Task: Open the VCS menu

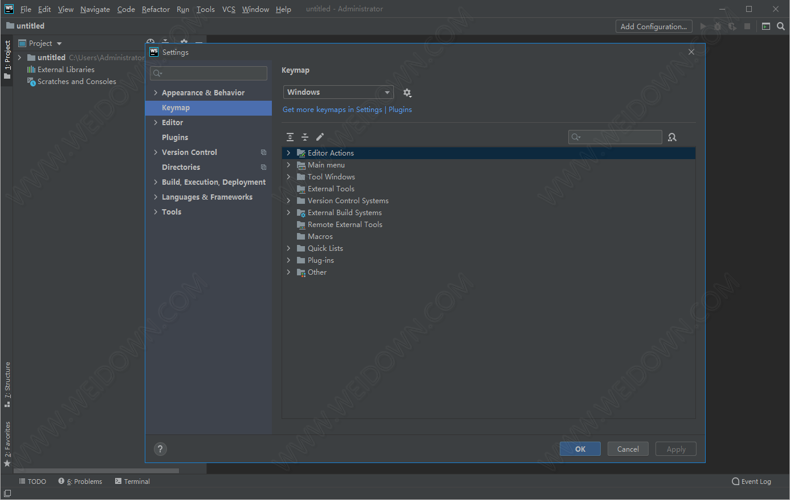Action: pos(228,9)
